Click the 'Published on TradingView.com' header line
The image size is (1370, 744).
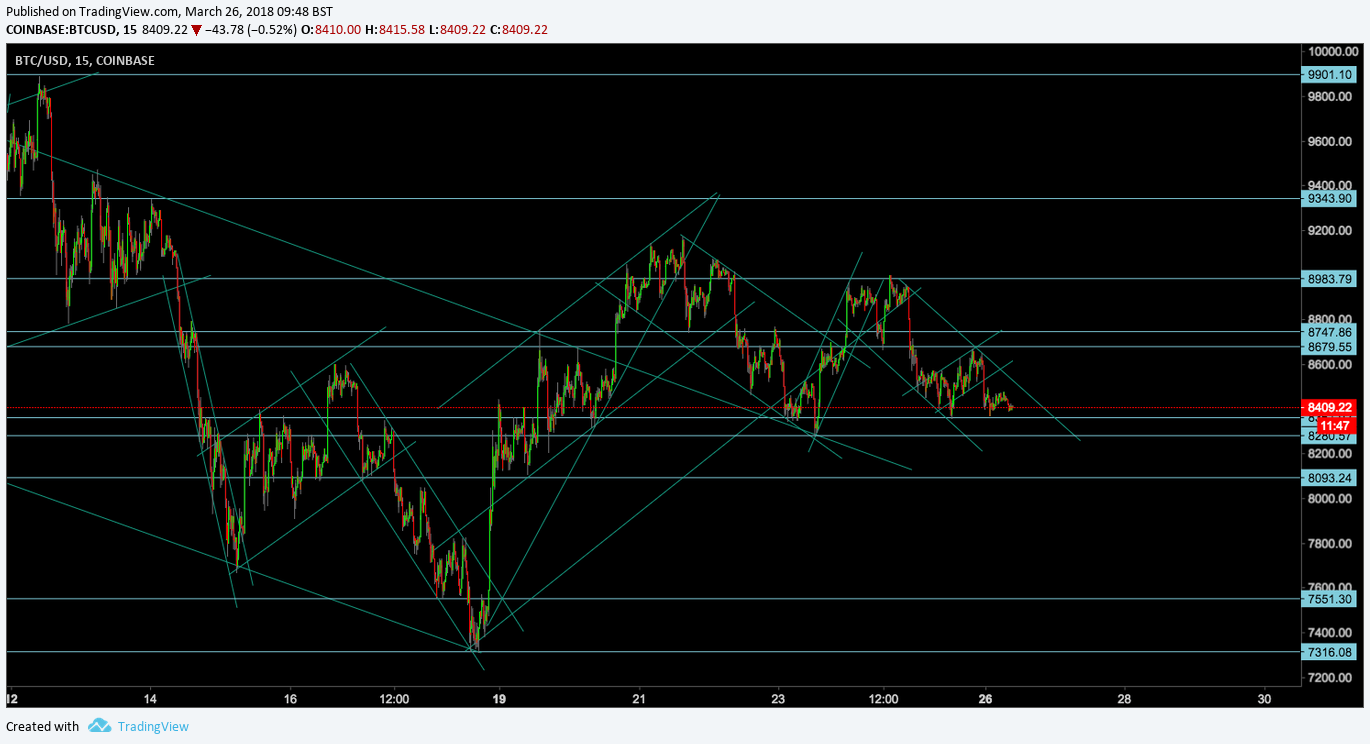170,11
